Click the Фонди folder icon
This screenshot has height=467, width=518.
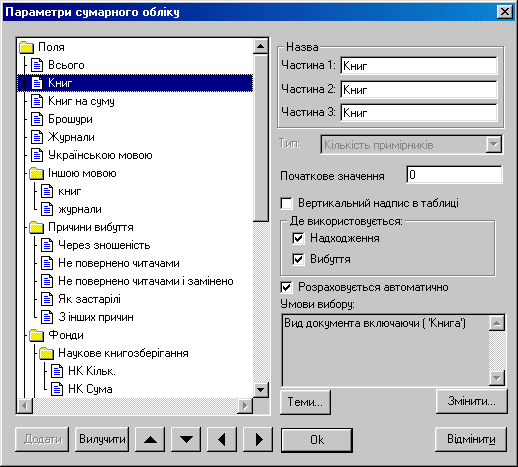[x=36, y=335]
